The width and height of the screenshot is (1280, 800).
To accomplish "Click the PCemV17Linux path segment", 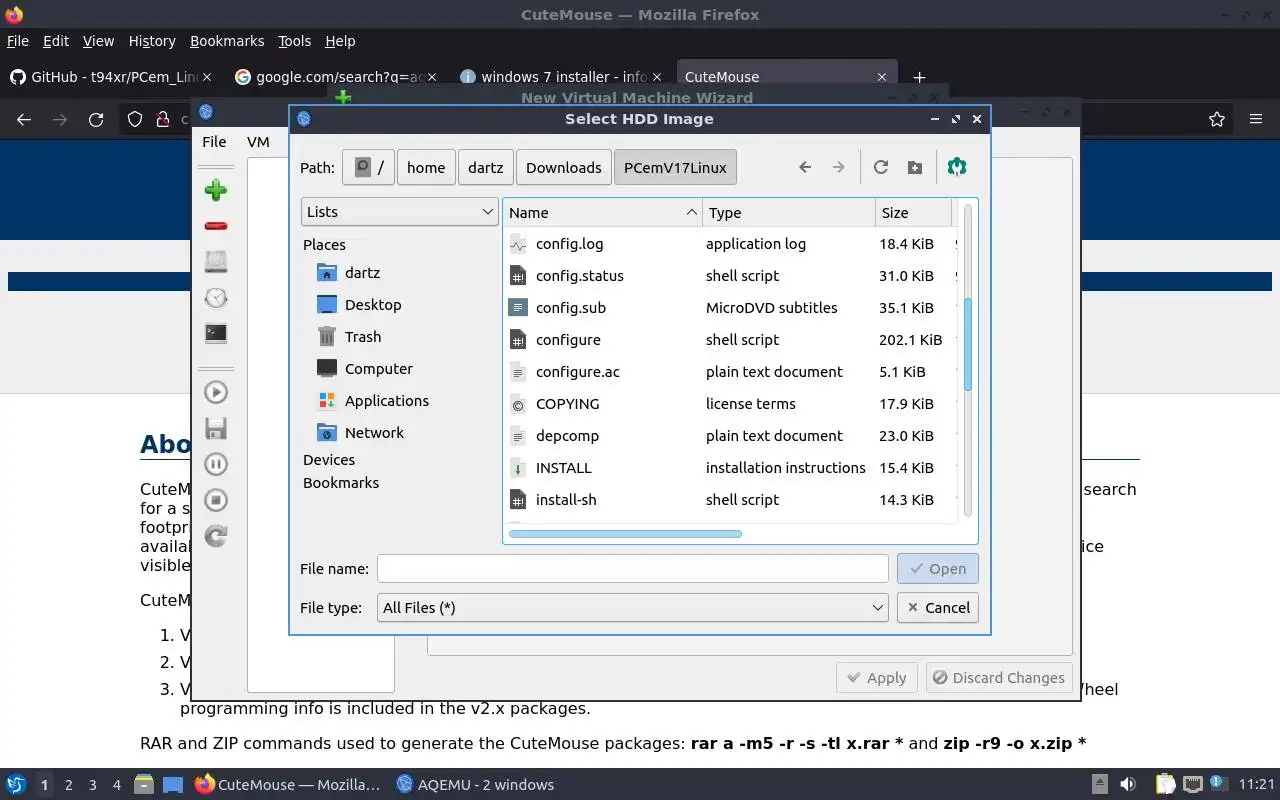I will [676, 167].
